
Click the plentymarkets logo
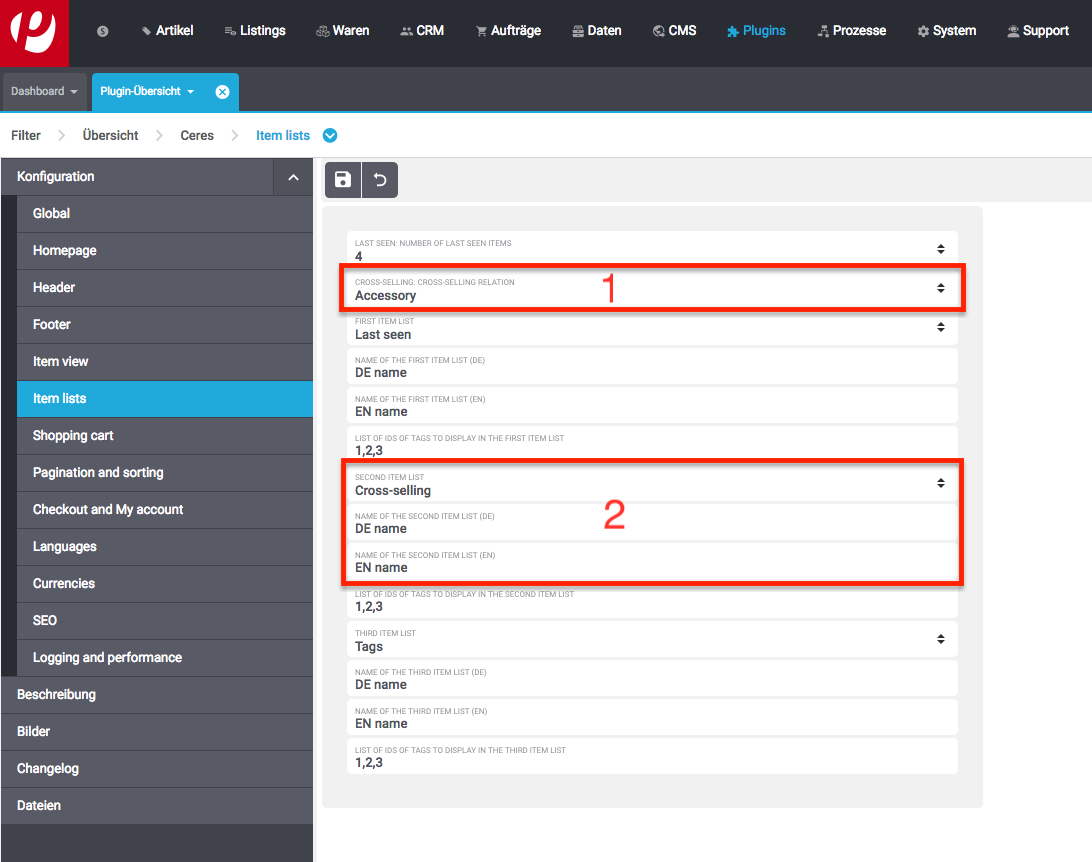click(34, 32)
